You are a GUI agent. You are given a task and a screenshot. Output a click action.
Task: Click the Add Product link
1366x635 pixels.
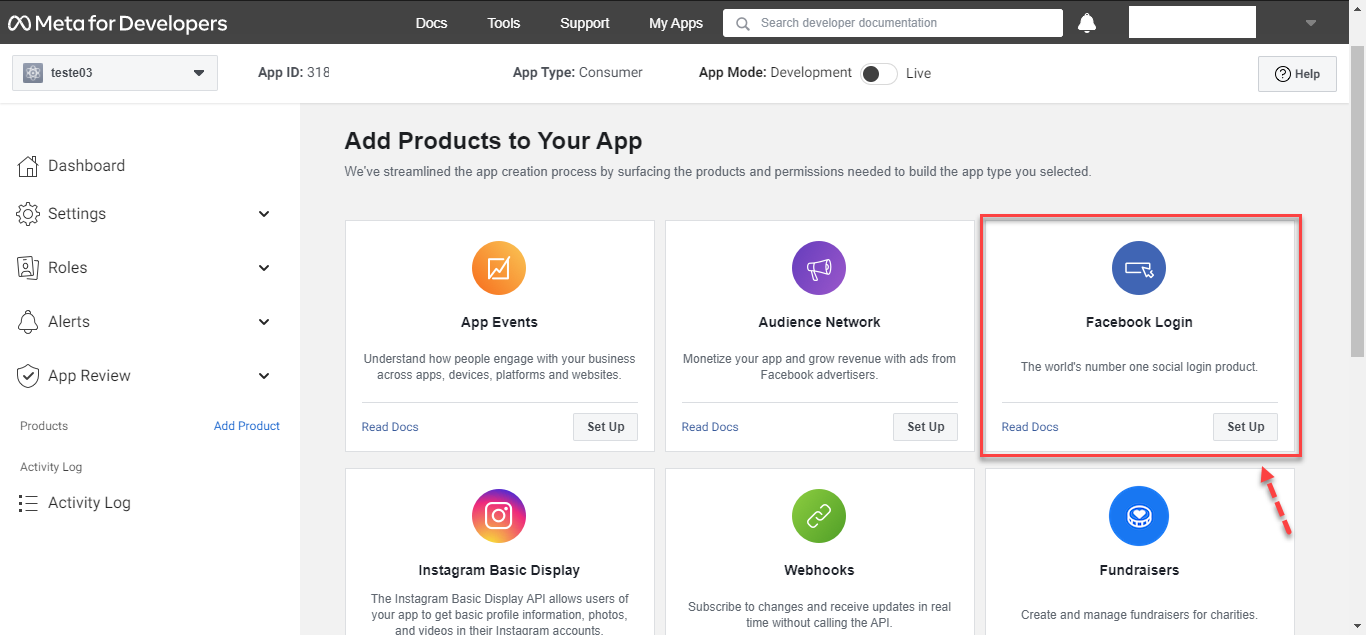[247, 426]
